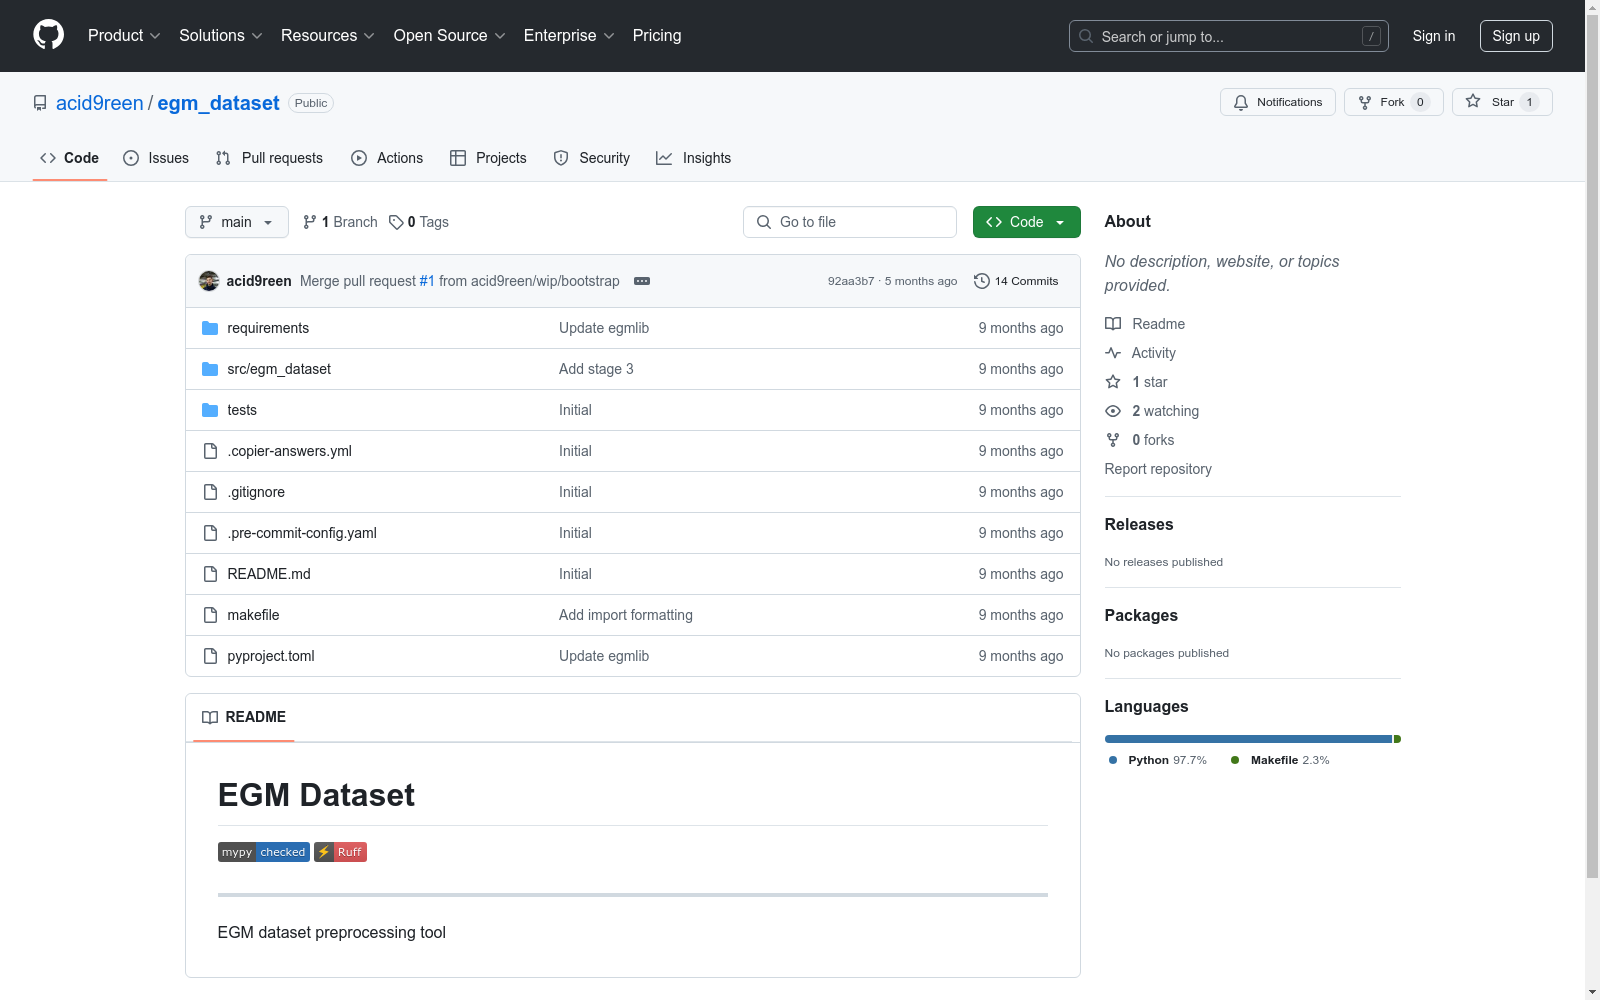Click the star icon beside '1 star'
The width and height of the screenshot is (1600, 1000).
[x=1113, y=382]
